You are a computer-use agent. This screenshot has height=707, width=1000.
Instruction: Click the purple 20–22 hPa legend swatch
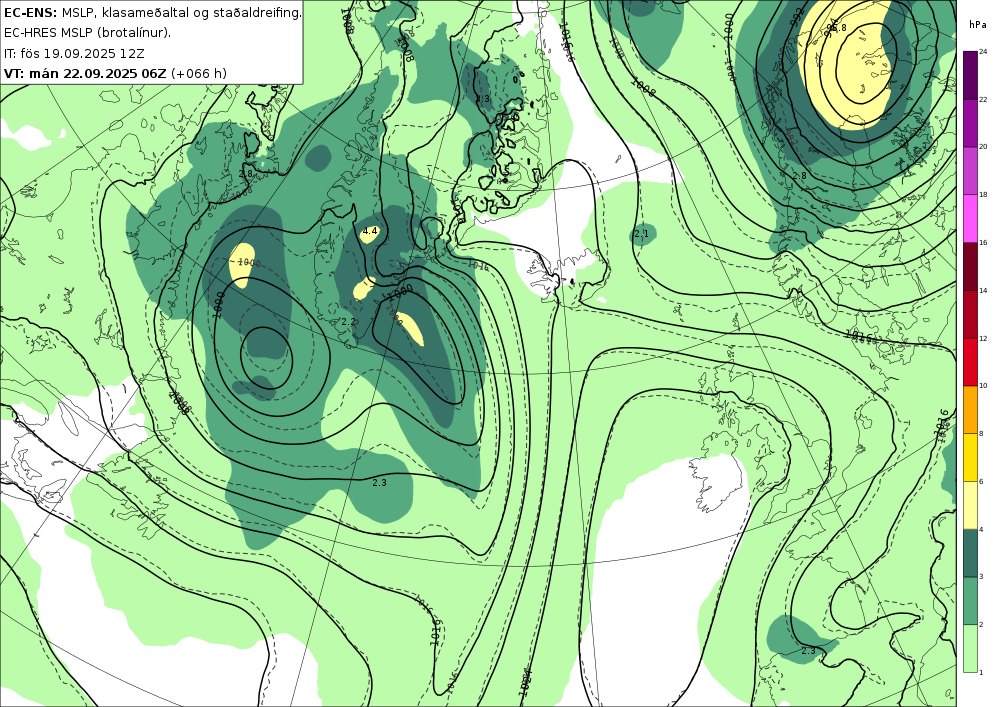(x=971, y=123)
